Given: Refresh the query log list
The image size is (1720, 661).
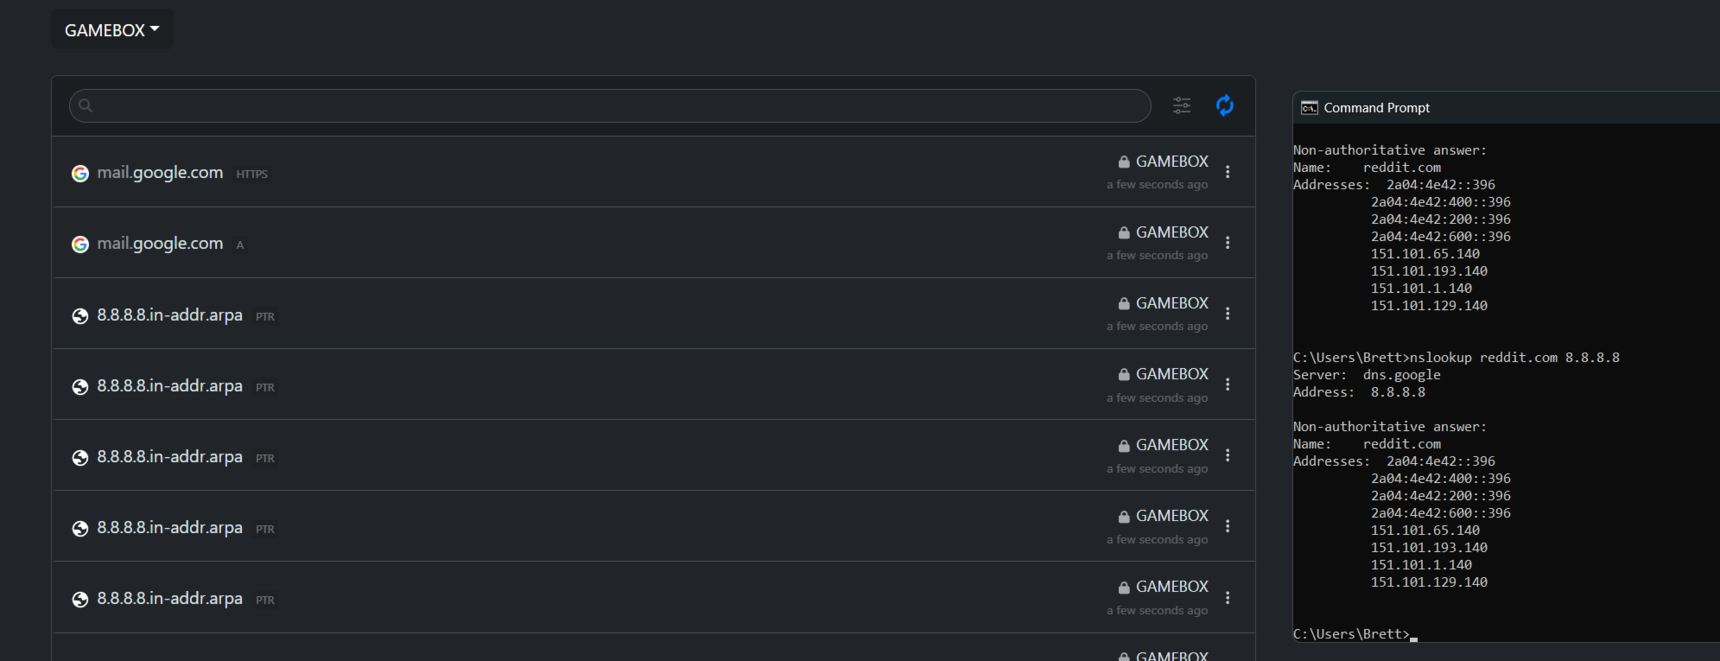Looking at the screenshot, I should 1225,106.
